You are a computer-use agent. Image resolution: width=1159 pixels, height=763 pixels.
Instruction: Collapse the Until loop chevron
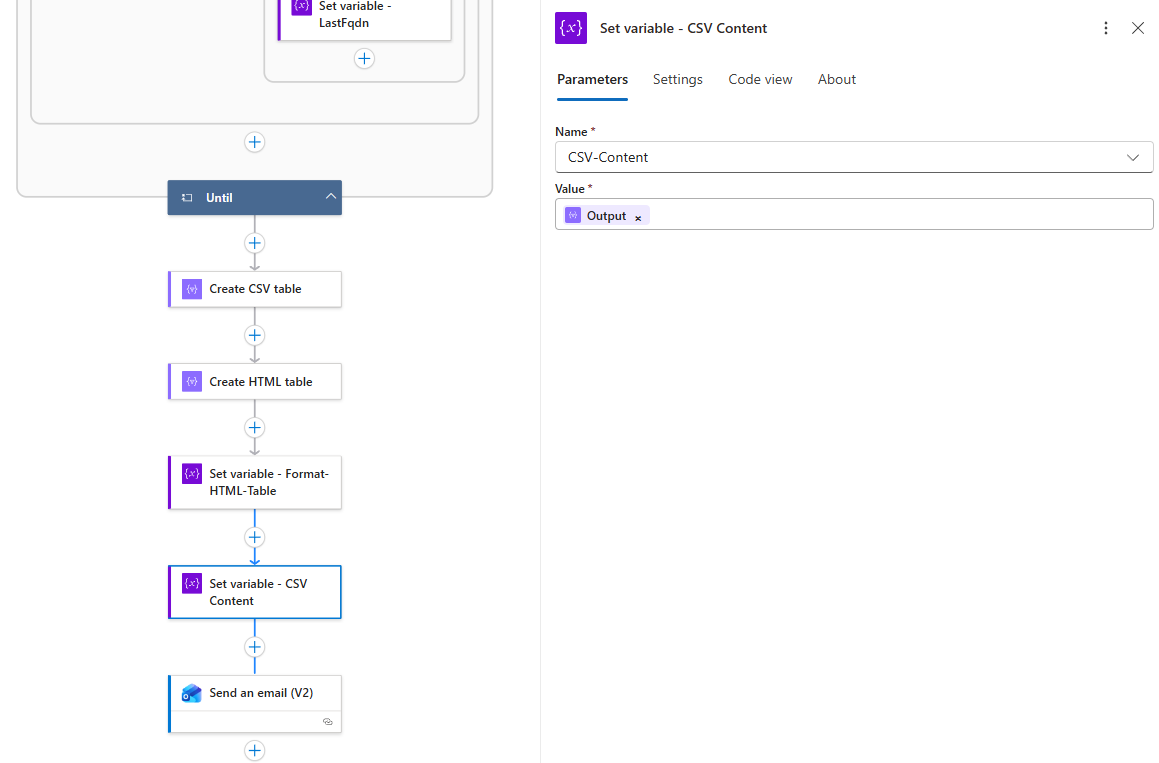click(330, 197)
